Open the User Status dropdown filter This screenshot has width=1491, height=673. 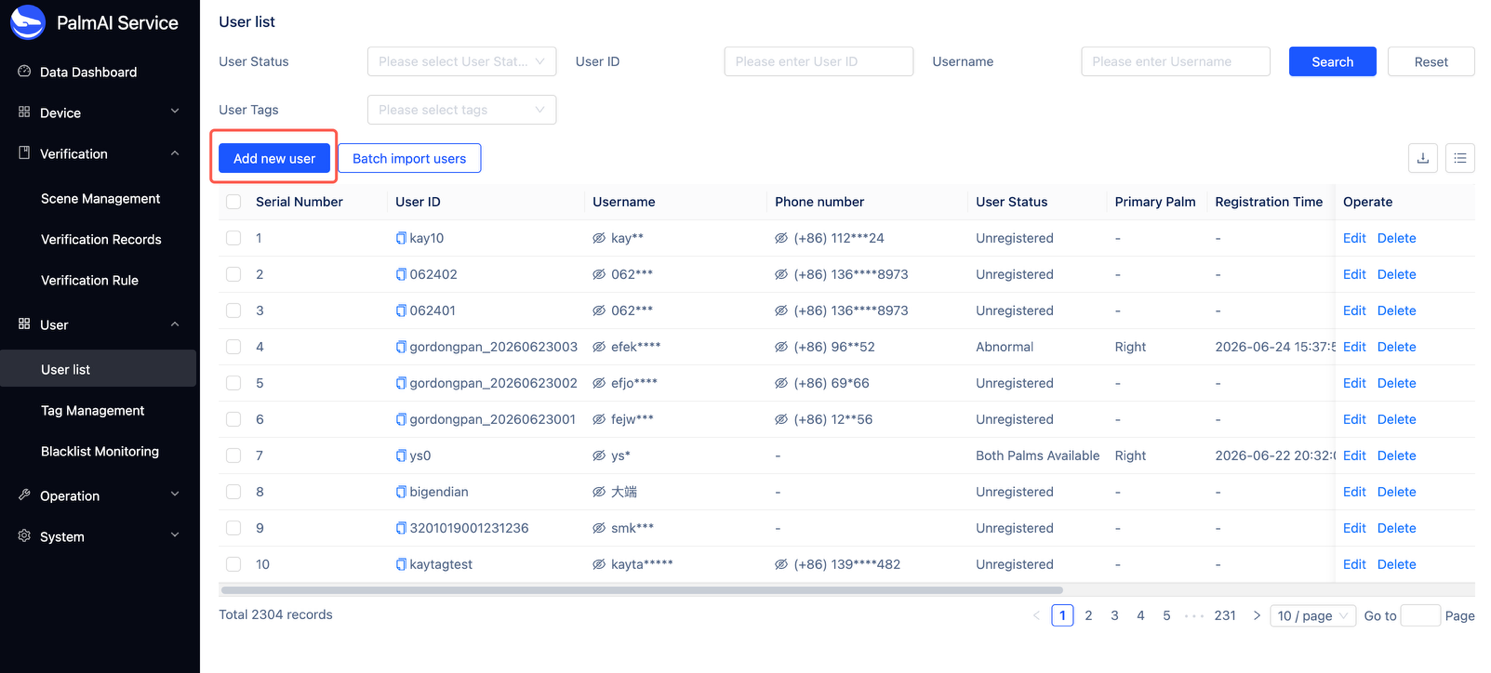[461, 61]
